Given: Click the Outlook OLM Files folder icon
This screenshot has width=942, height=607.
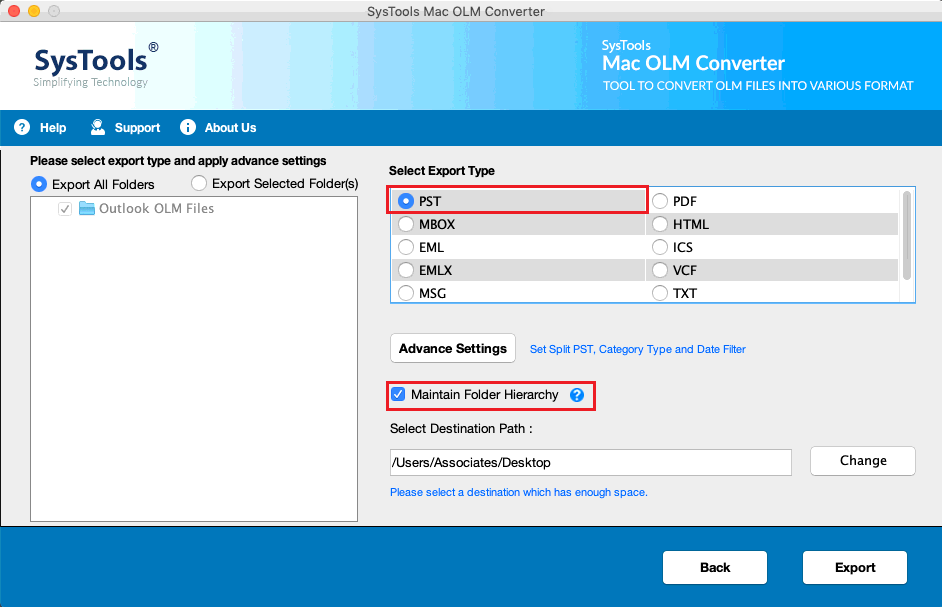Looking at the screenshot, I should 87,209.
